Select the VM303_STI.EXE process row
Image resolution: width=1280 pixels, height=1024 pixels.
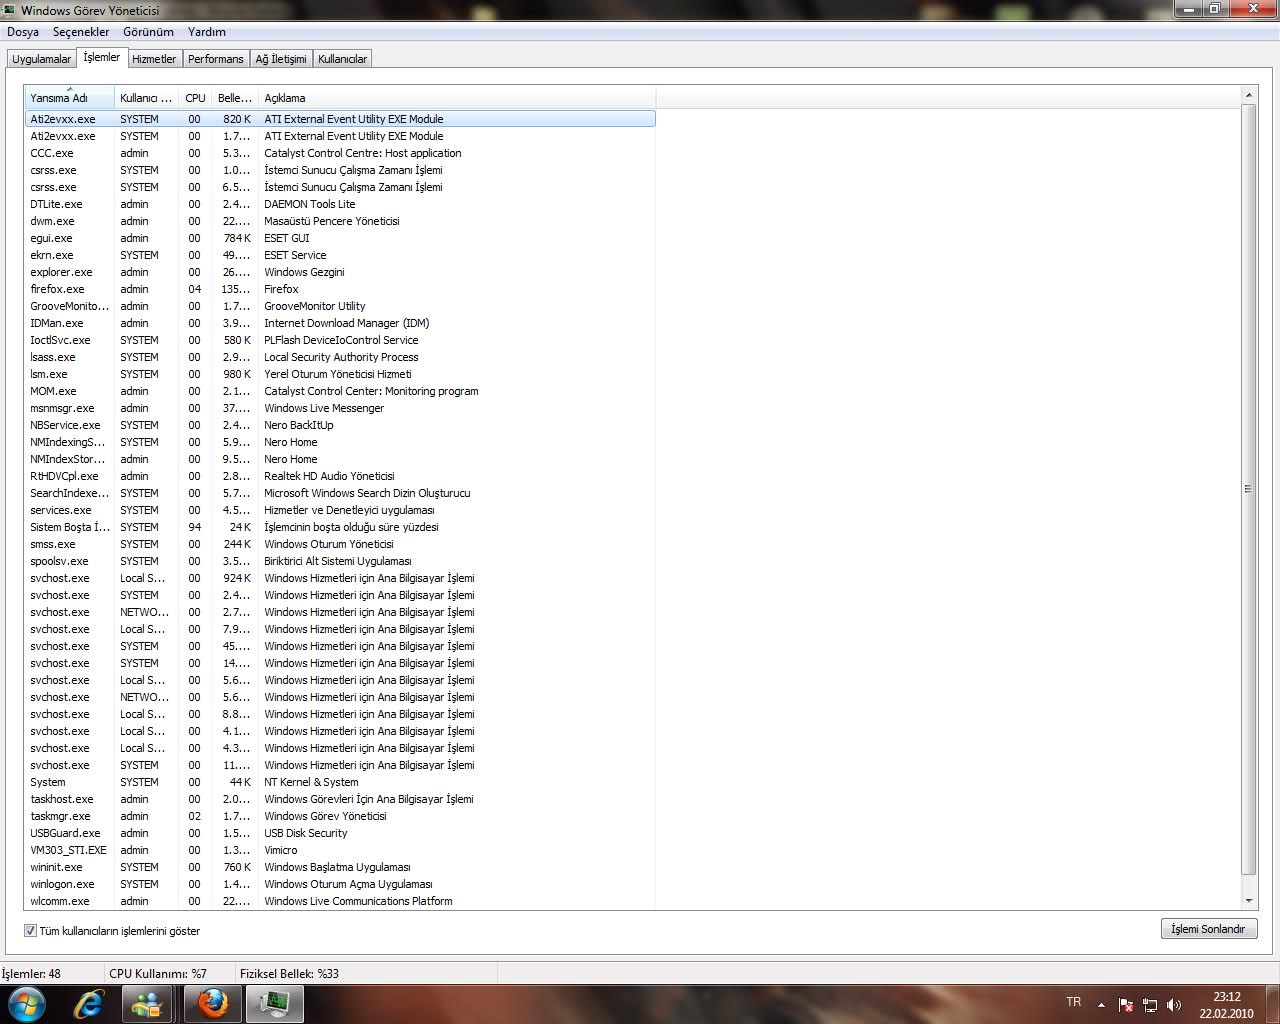click(x=340, y=850)
